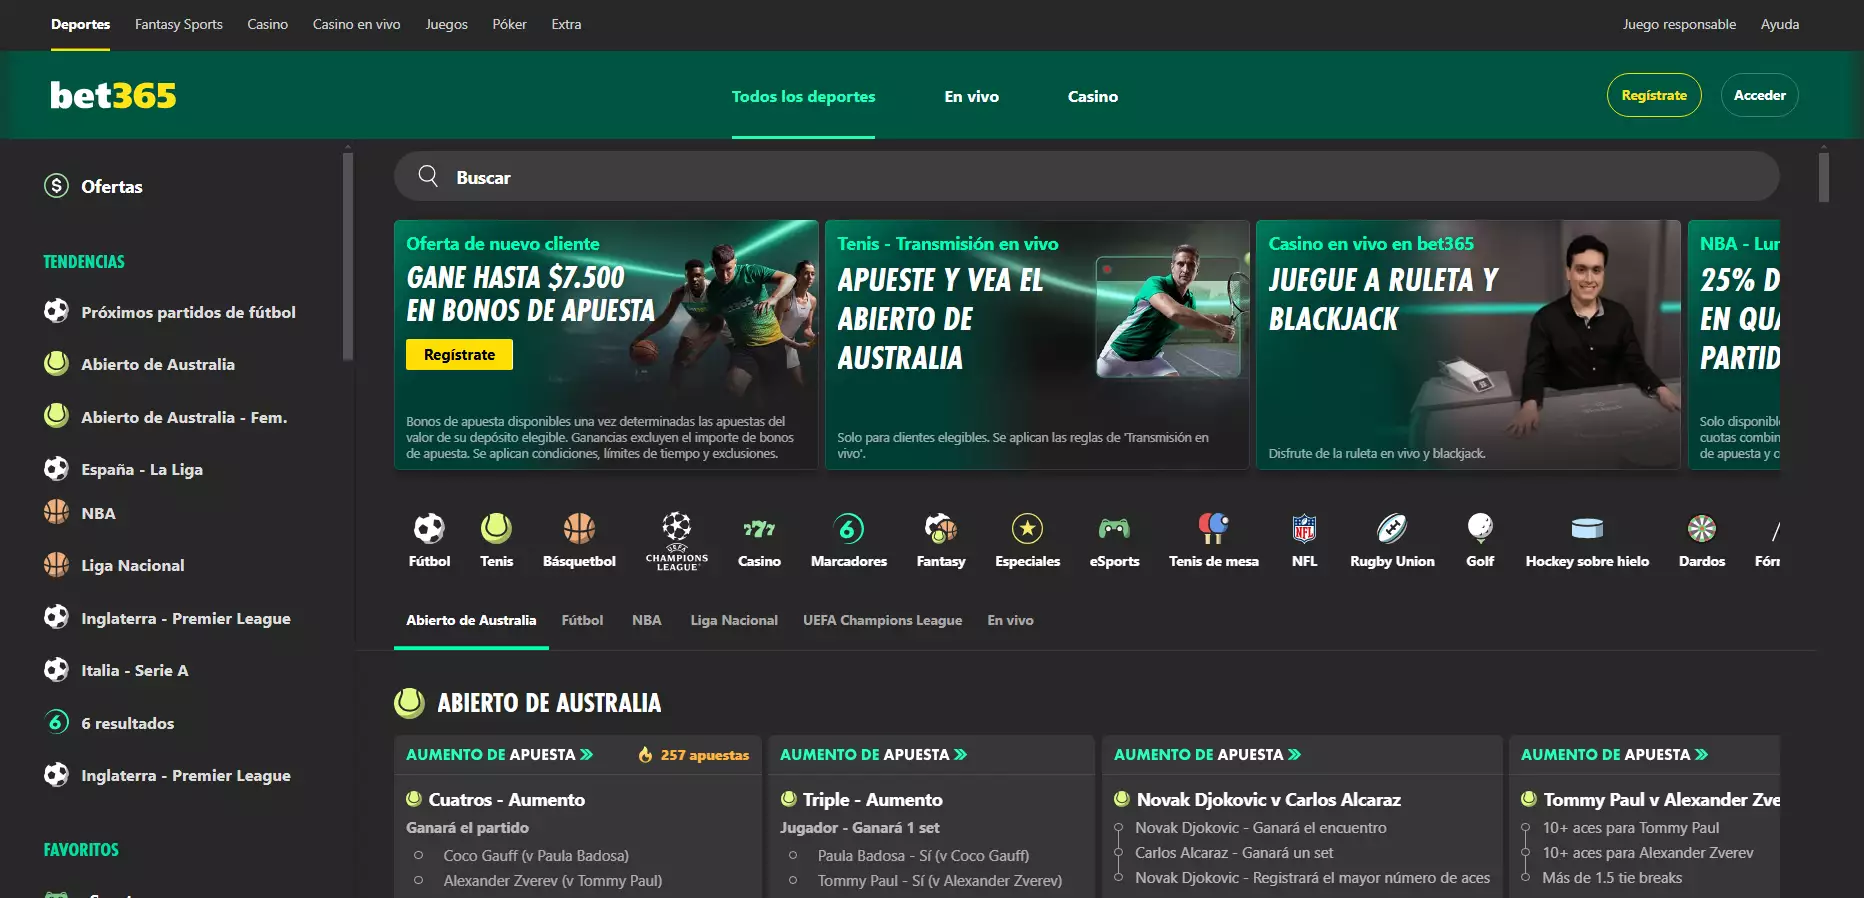The height and width of the screenshot is (898, 1864).
Task: Switch to the Liga Nacional tab
Action: 734,620
